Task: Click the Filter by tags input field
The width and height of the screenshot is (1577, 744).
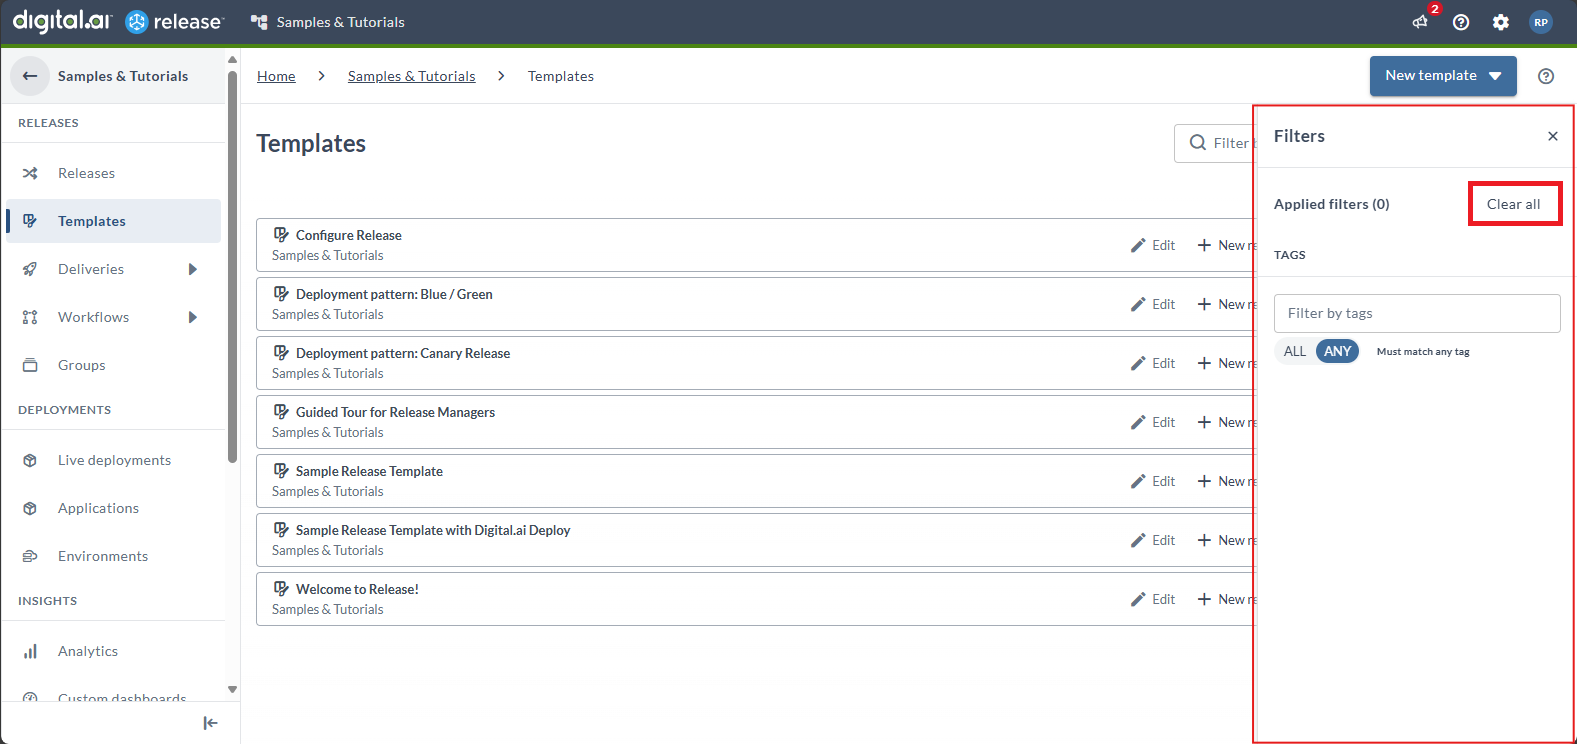Action: click(1416, 313)
